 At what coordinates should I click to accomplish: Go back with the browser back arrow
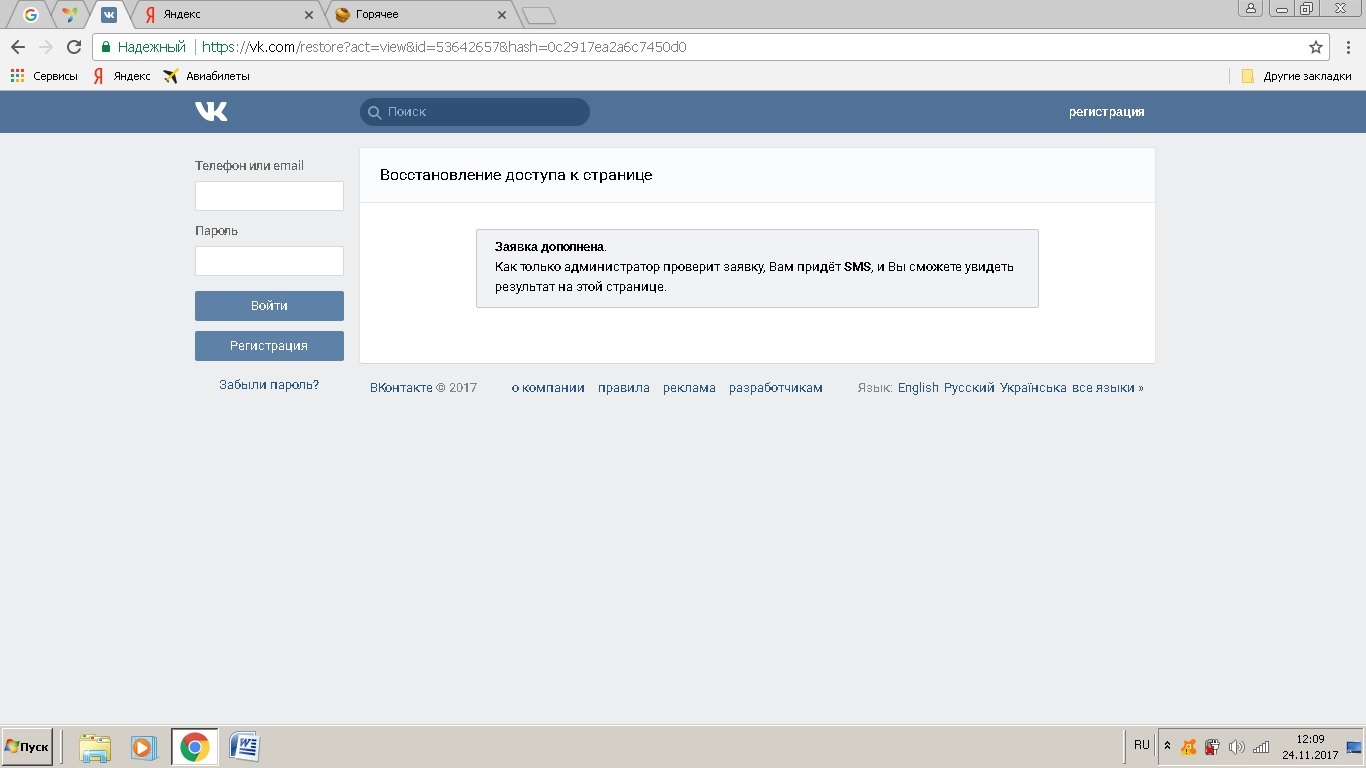tap(18, 47)
